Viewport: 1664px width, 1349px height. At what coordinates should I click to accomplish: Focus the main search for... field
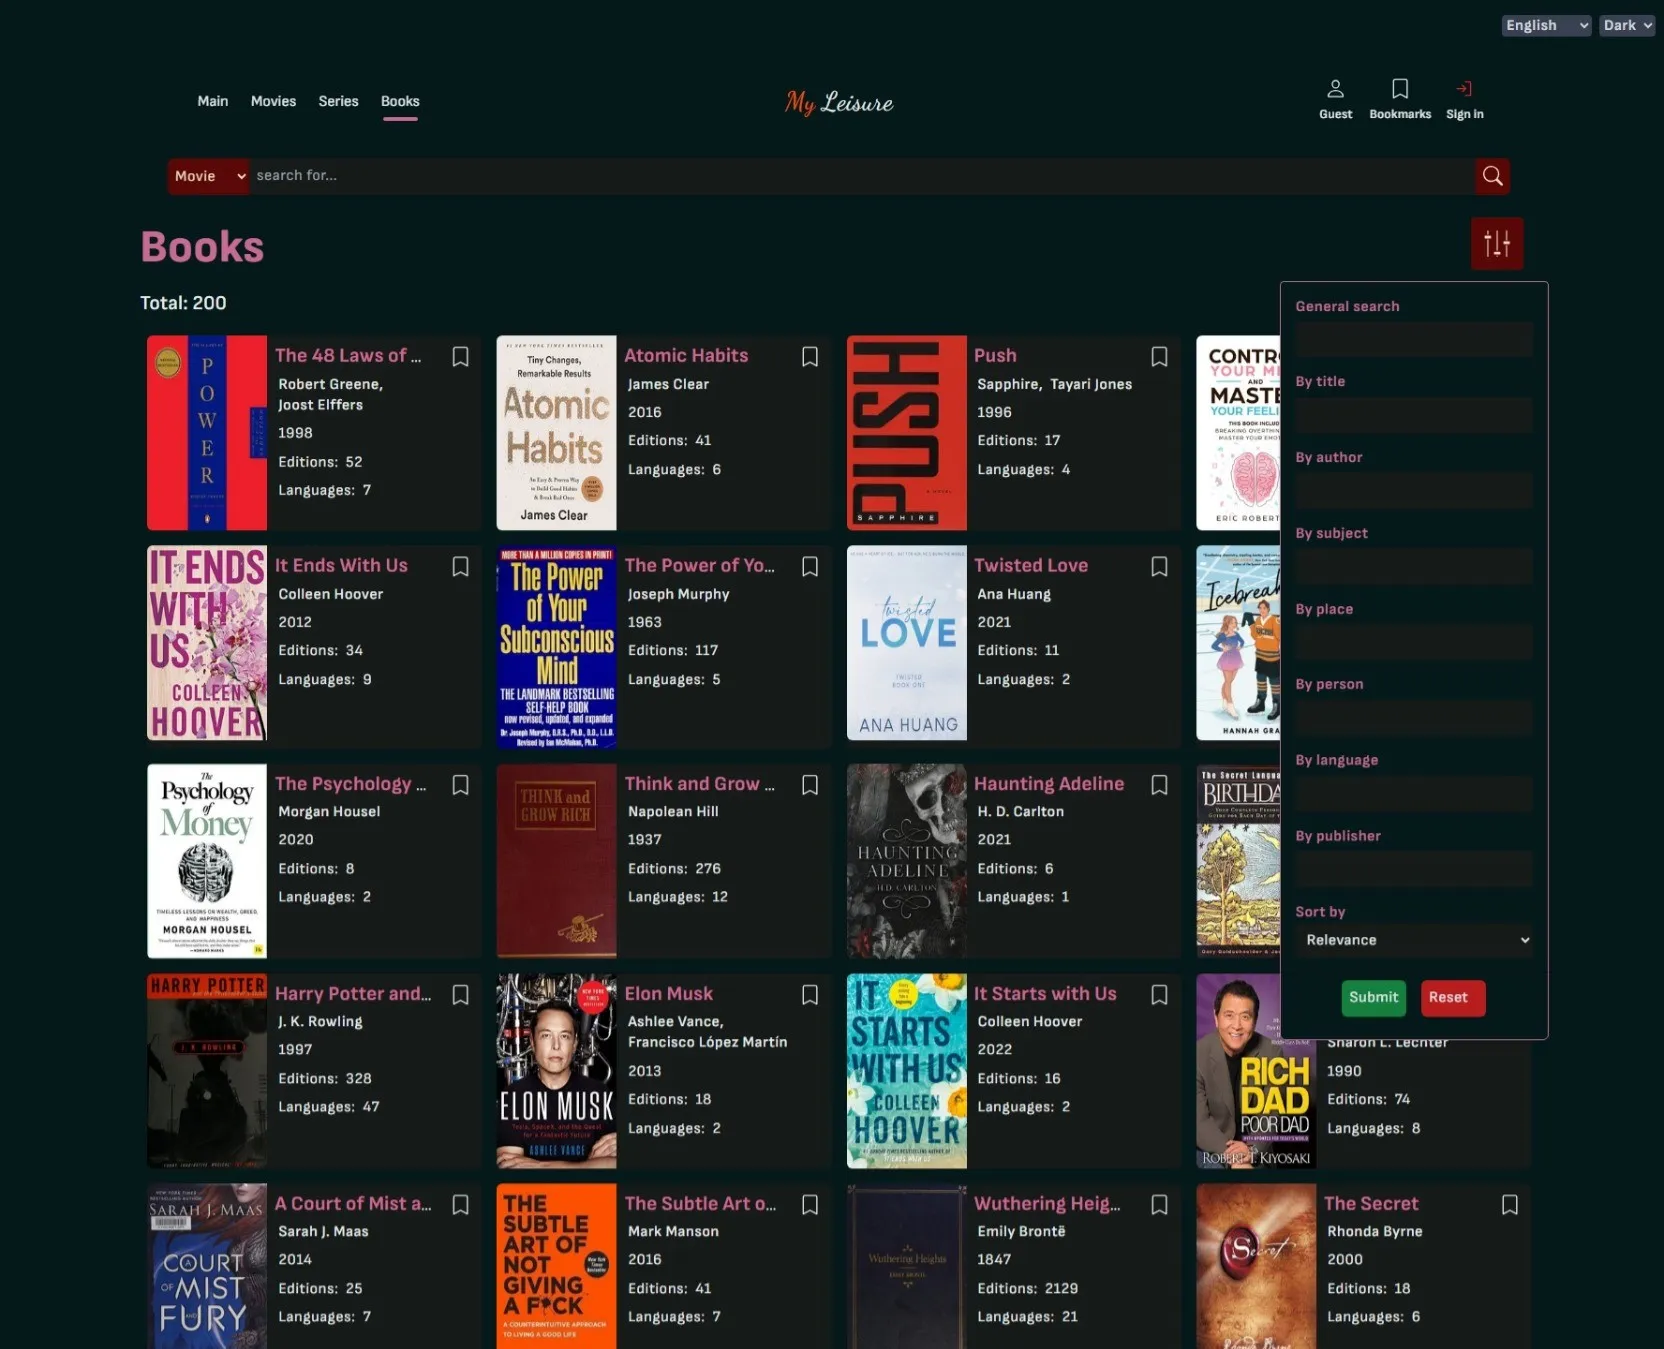click(862, 176)
